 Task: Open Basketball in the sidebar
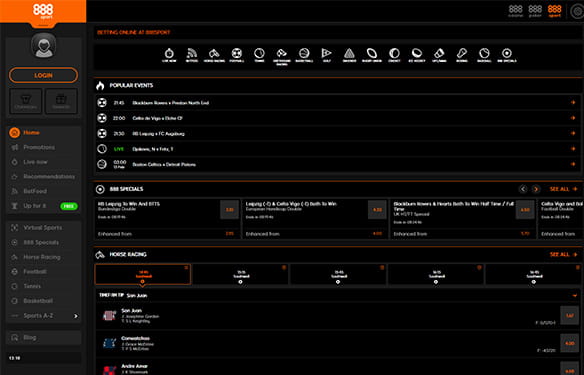pos(44,301)
